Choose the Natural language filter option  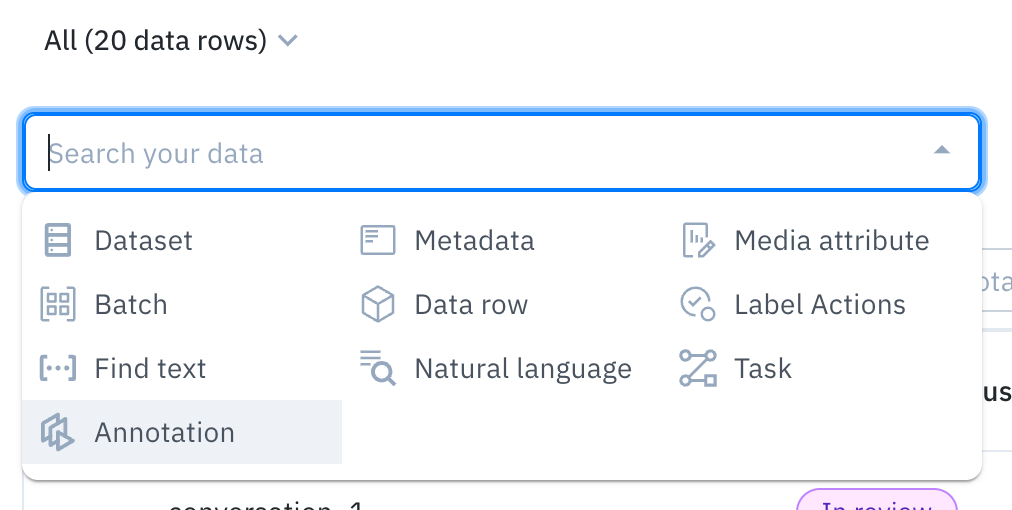[523, 369]
